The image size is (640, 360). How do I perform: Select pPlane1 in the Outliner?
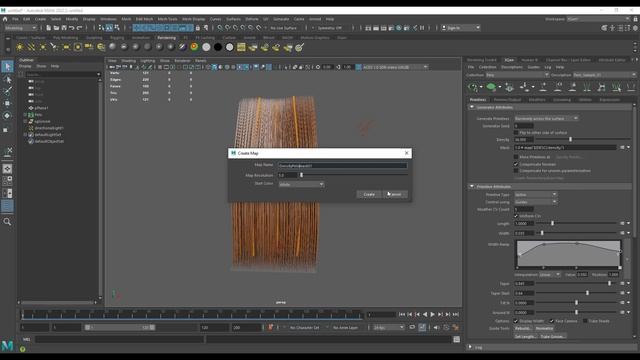tap(41, 108)
